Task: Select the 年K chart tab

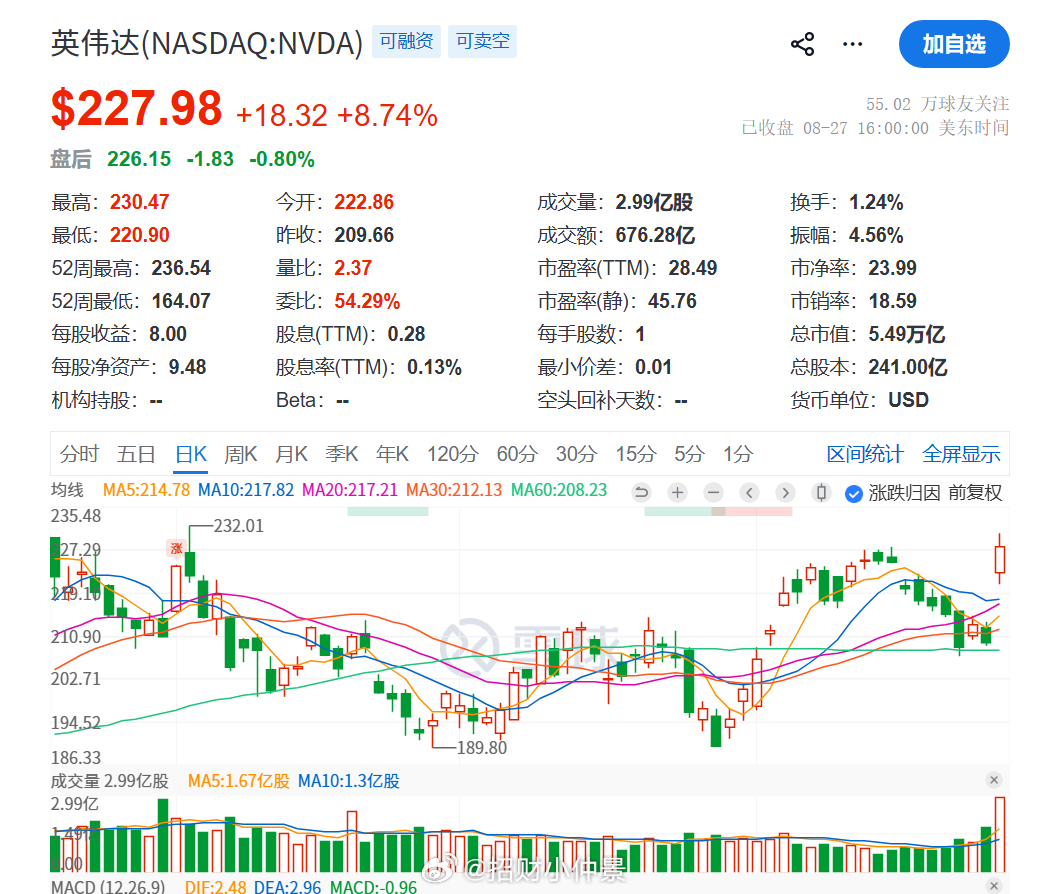Action: click(x=392, y=454)
